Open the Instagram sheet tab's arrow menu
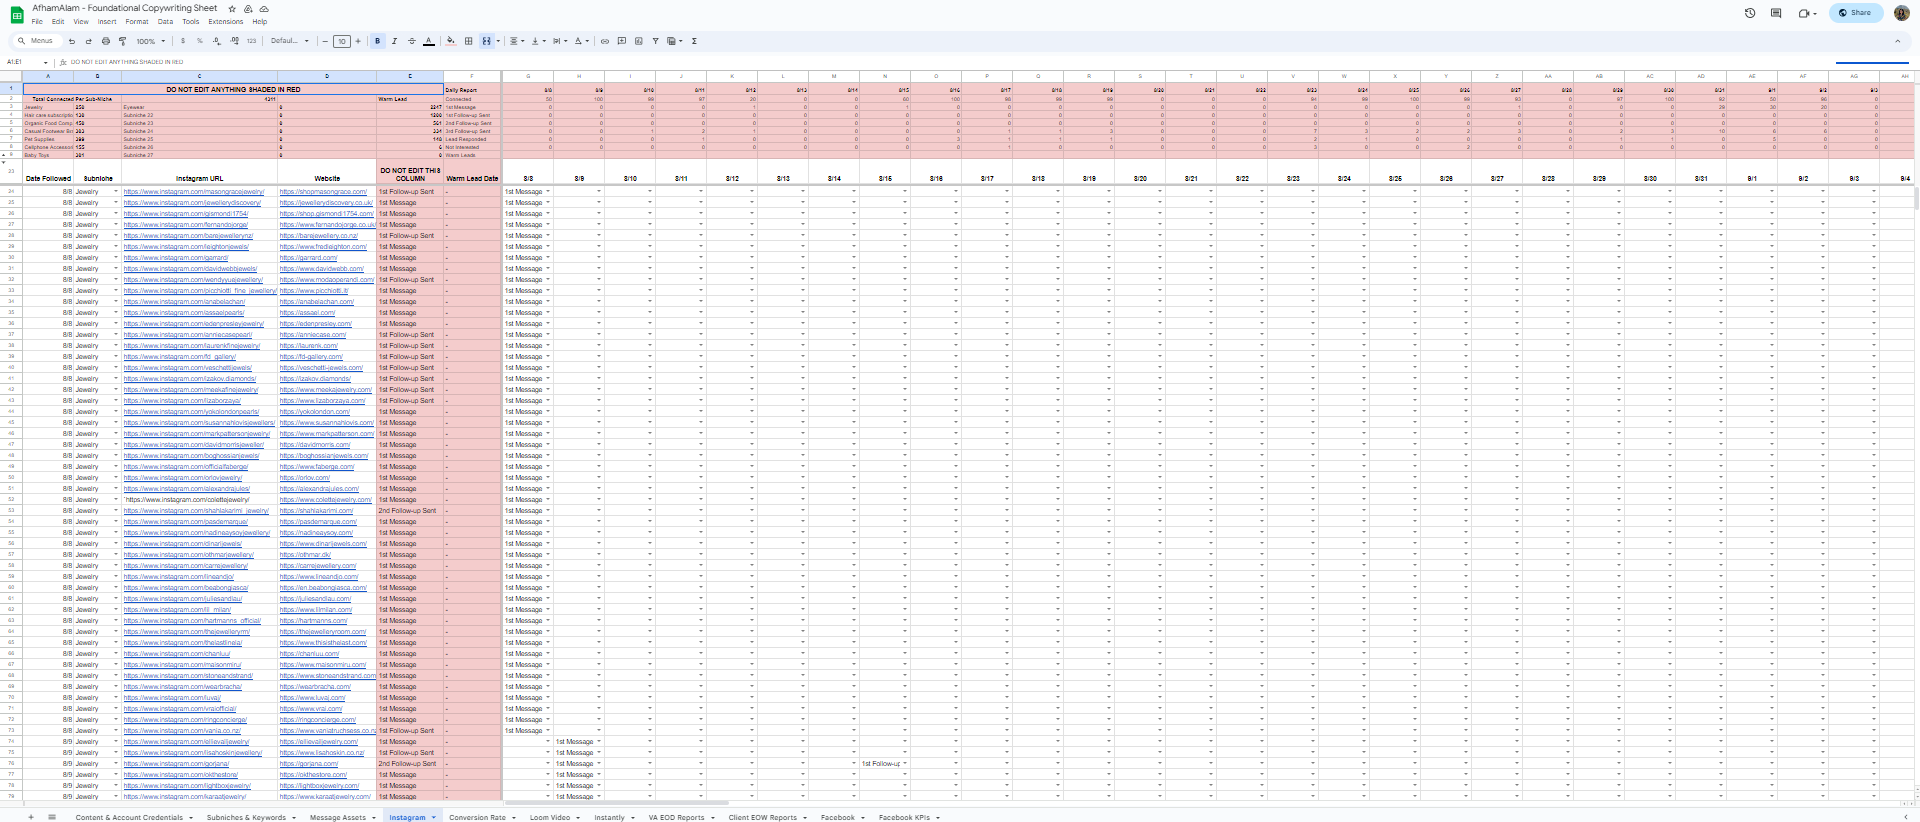This screenshot has height=822, width=1920. [434, 817]
